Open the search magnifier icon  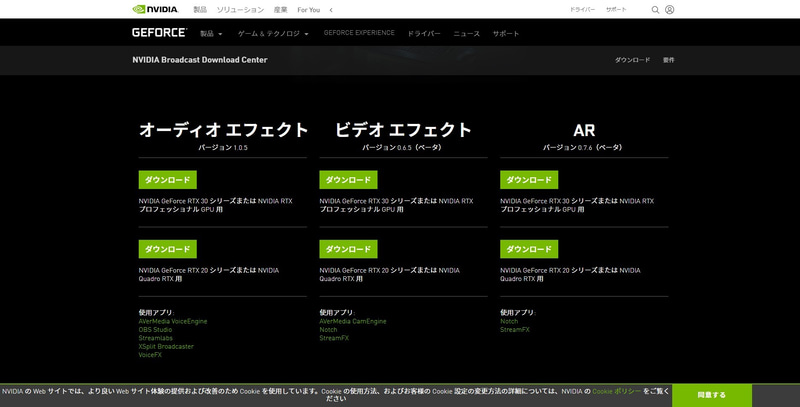(655, 10)
